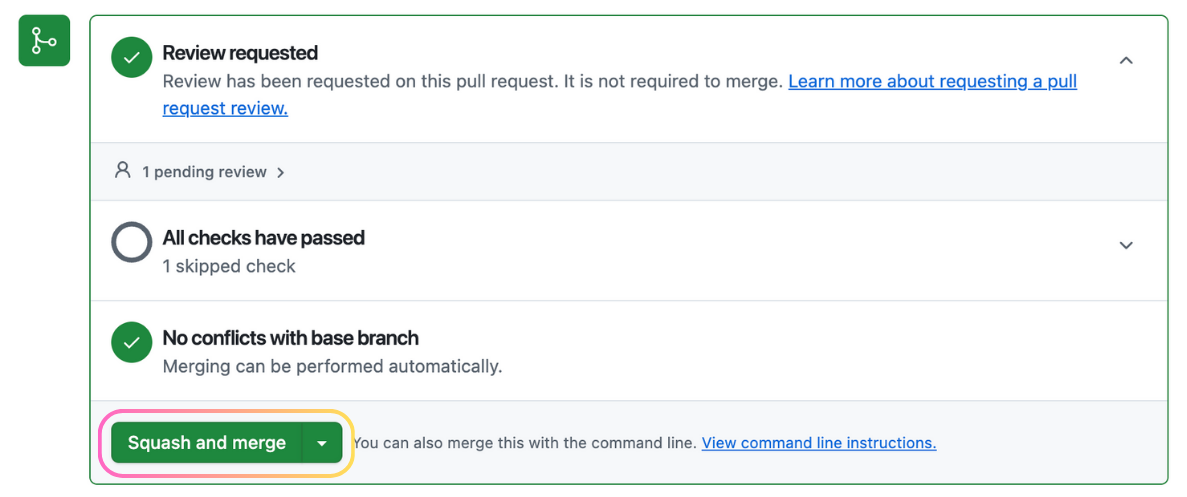Open the Learn more about requesting review link
Screen dimensions: 1187x497
coord(932,82)
